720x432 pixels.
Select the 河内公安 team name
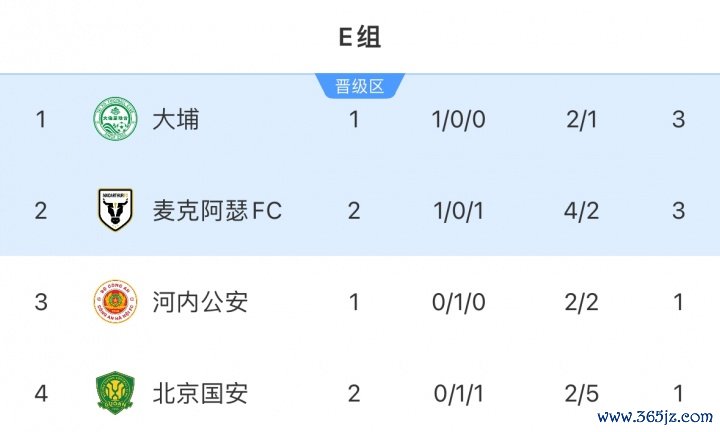(200, 301)
